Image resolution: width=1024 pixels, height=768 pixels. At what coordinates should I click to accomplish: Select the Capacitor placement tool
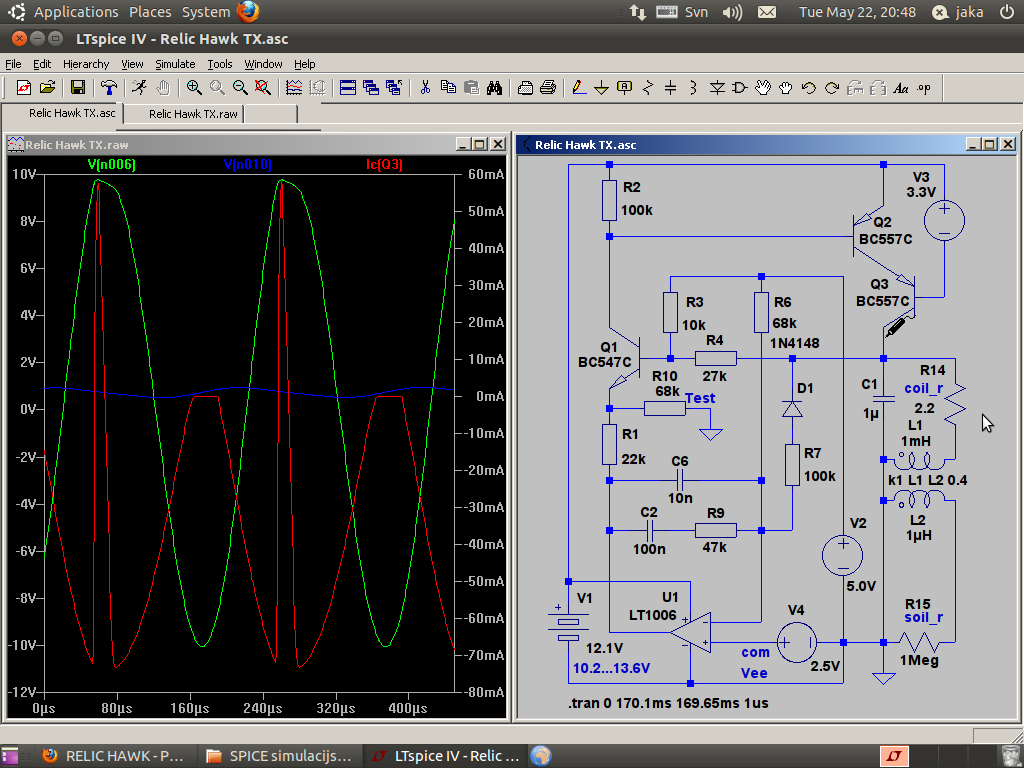pyautogui.click(x=671, y=88)
